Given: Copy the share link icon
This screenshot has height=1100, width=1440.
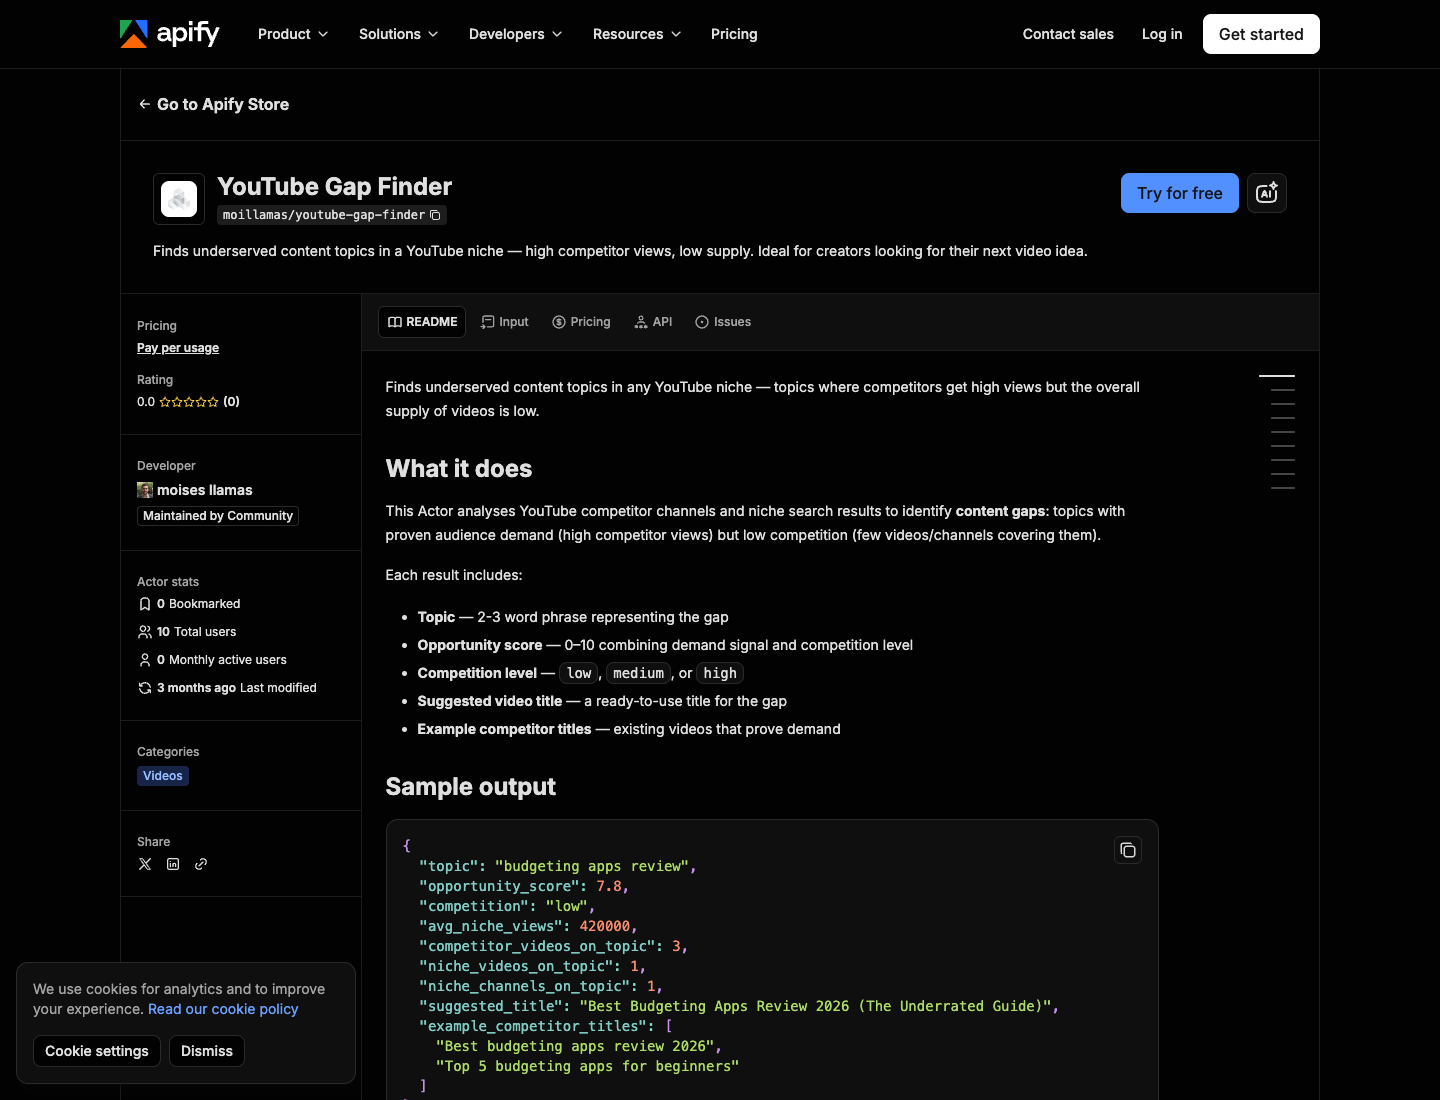Looking at the screenshot, I should [x=201, y=864].
